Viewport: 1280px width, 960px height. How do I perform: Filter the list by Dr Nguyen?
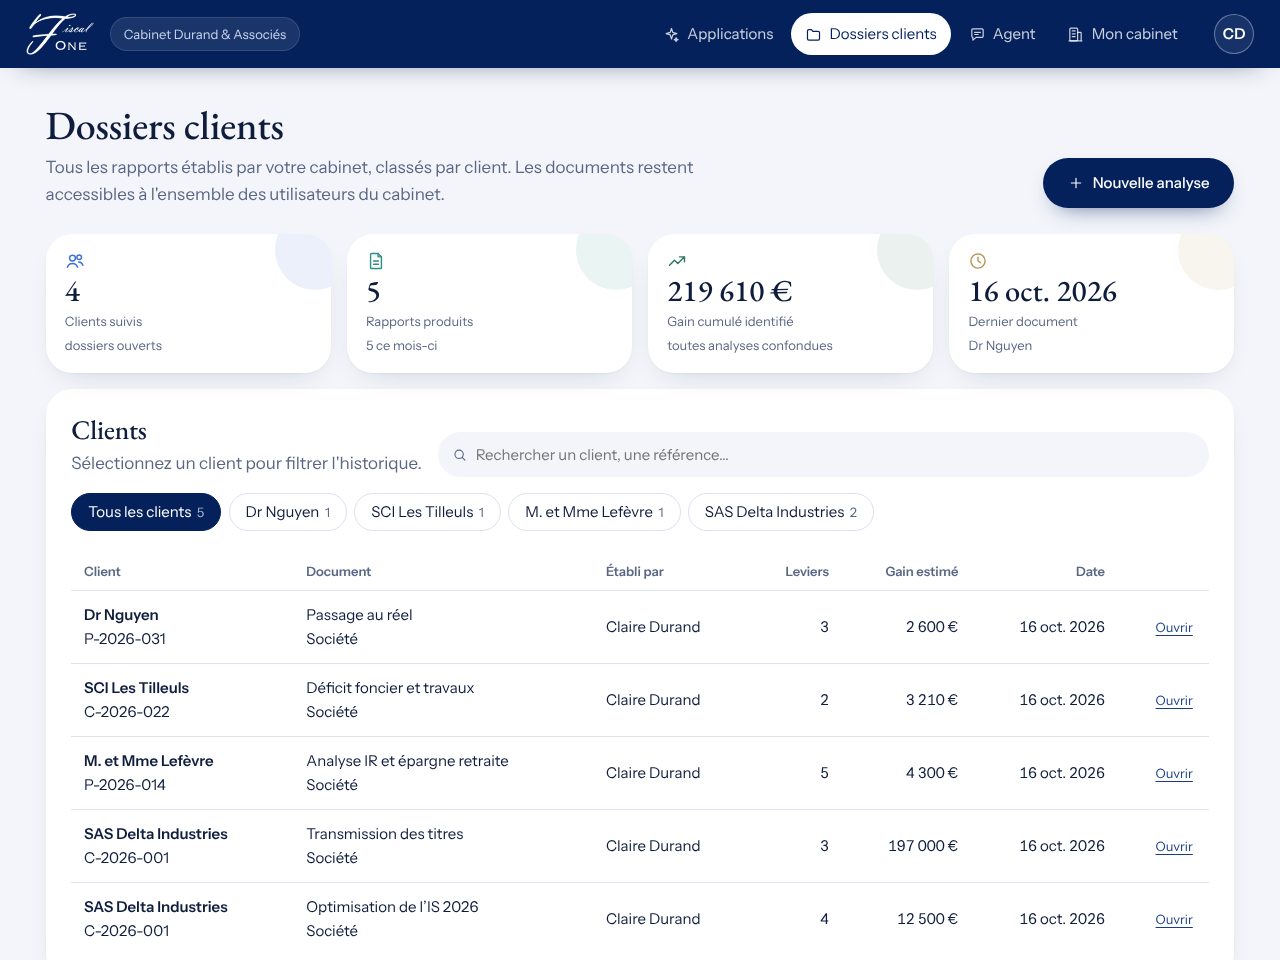click(288, 512)
